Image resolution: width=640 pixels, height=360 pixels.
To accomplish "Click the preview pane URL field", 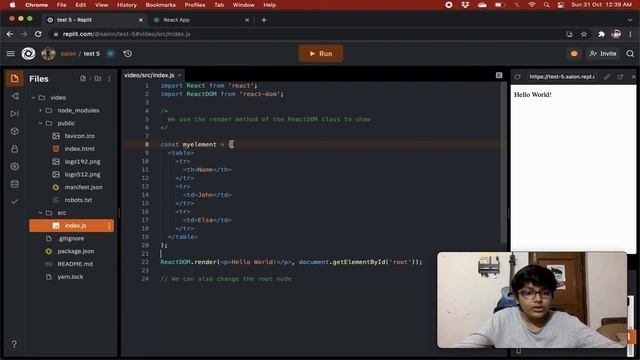I will 562,76.
